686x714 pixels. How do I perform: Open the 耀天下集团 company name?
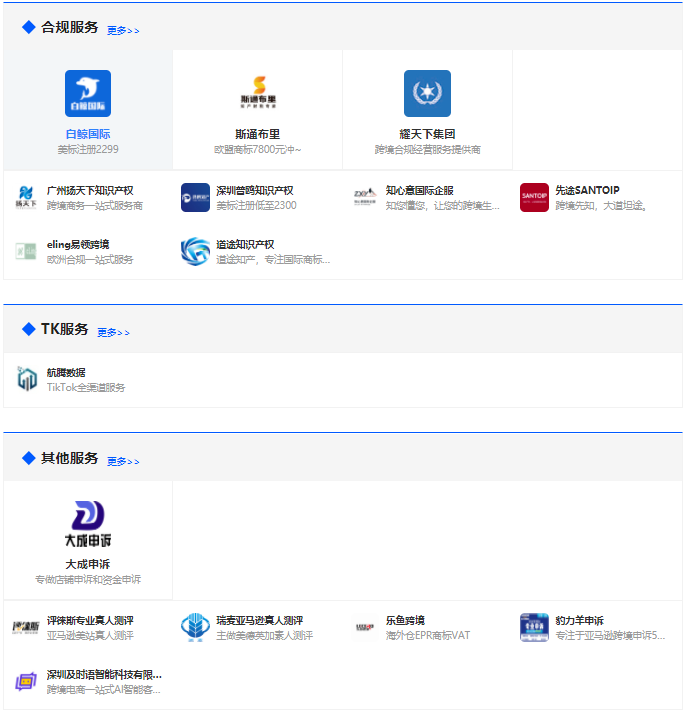(x=427, y=134)
